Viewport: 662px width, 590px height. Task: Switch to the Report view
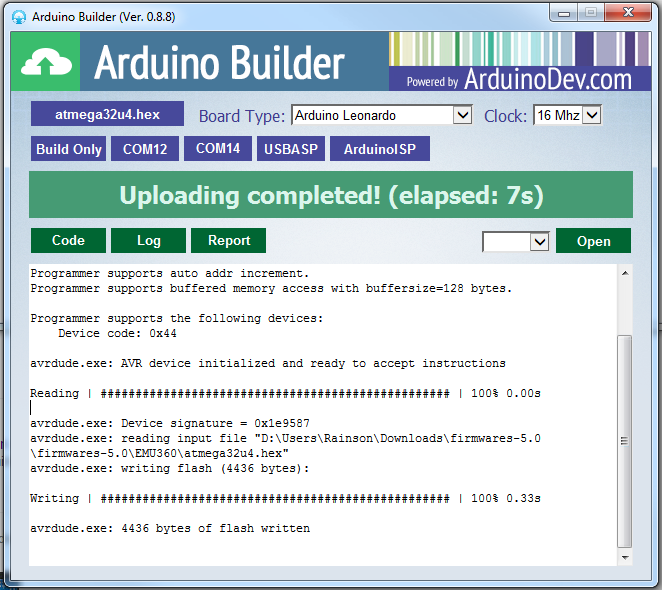[228, 241]
